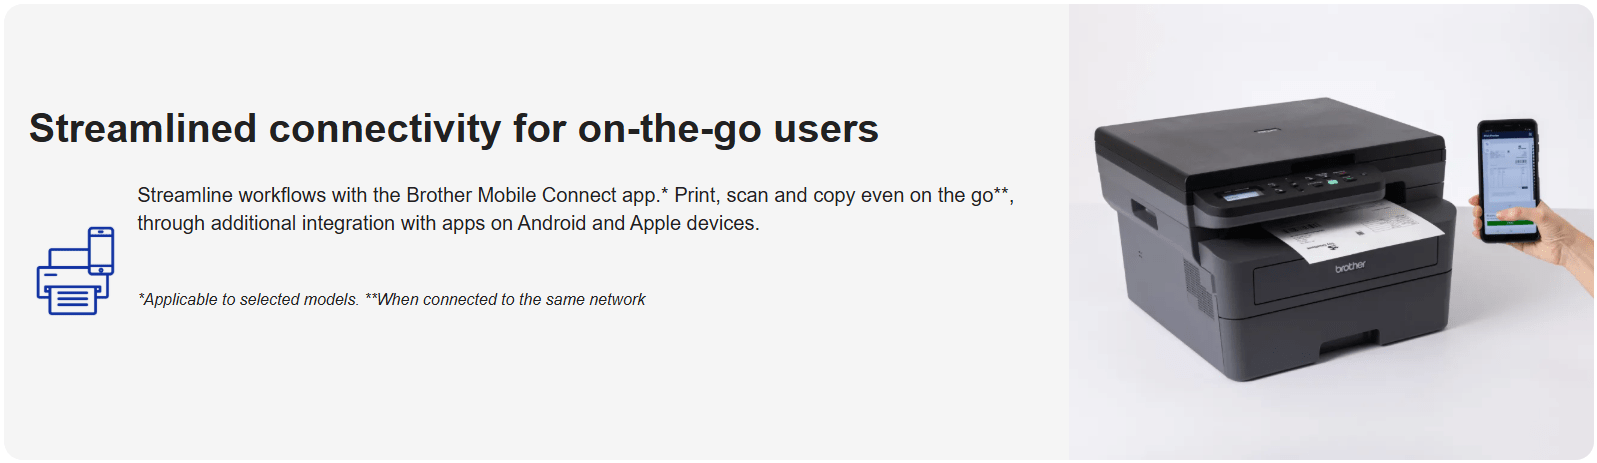Viewport: 1597px width, 463px height.
Task: Click the blue printer and phone icon
Action: pos(75,270)
